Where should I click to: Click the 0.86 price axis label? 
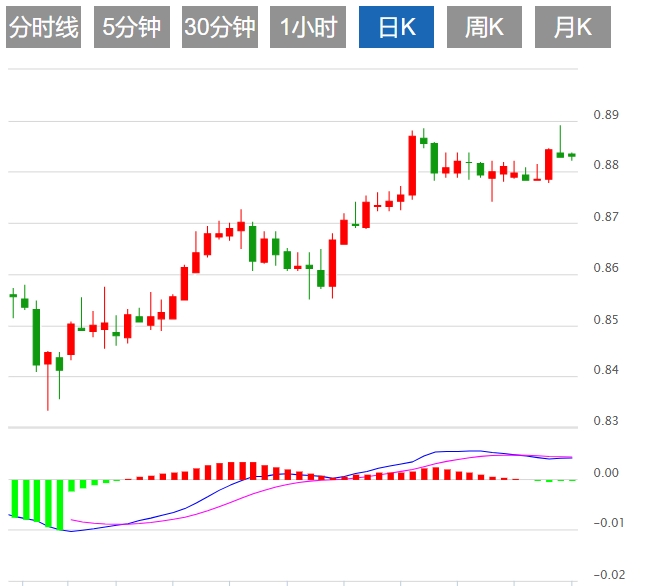coord(606,268)
